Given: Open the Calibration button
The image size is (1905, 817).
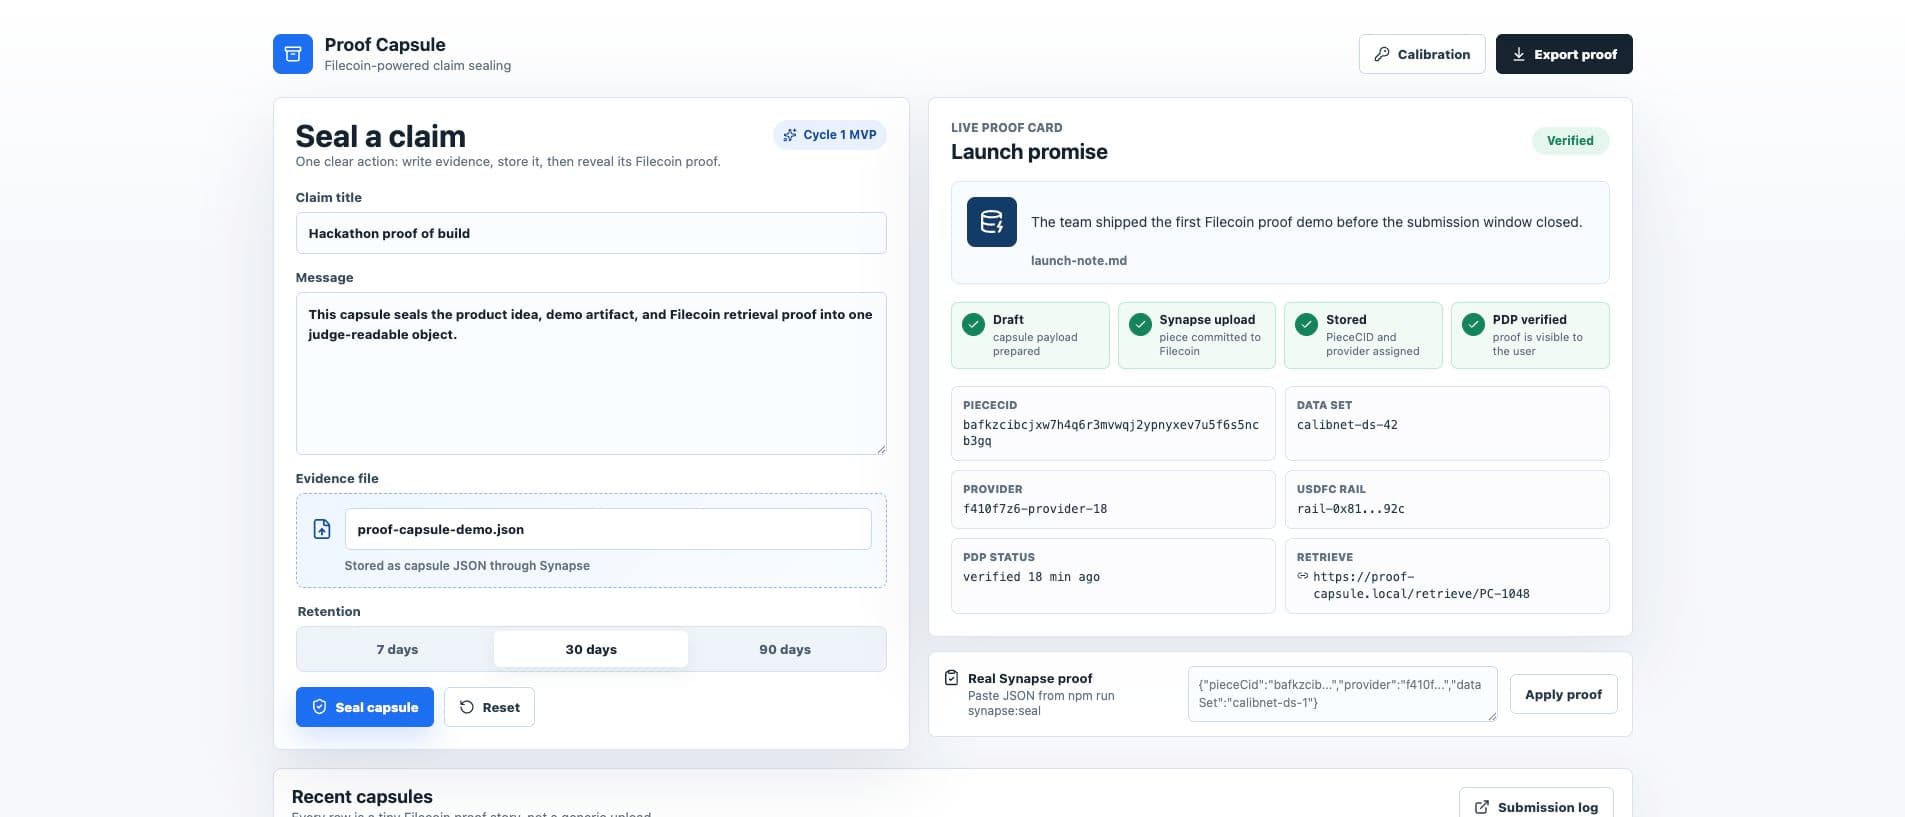Looking at the screenshot, I should click(x=1422, y=54).
